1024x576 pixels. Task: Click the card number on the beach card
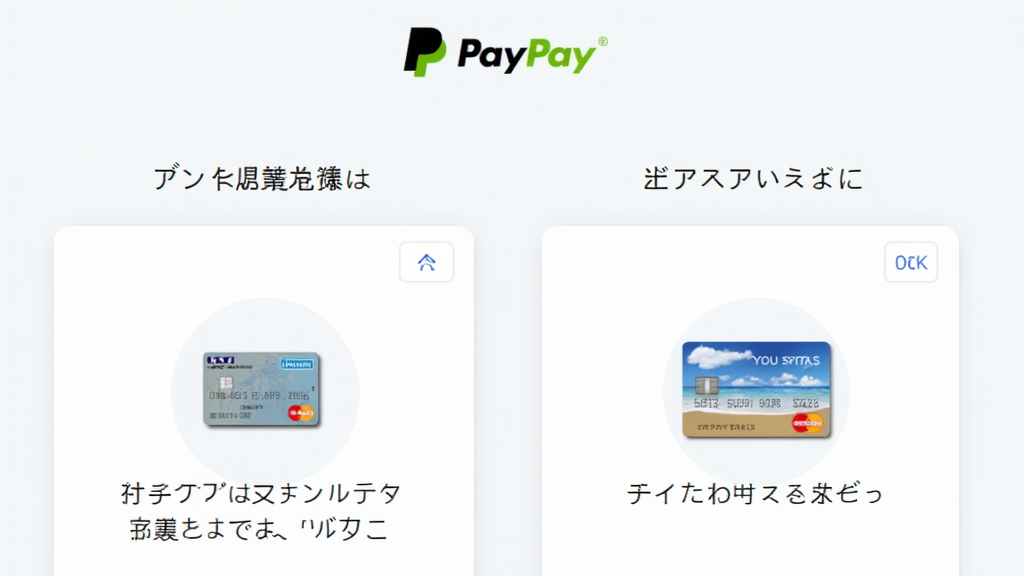coord(756,404)
